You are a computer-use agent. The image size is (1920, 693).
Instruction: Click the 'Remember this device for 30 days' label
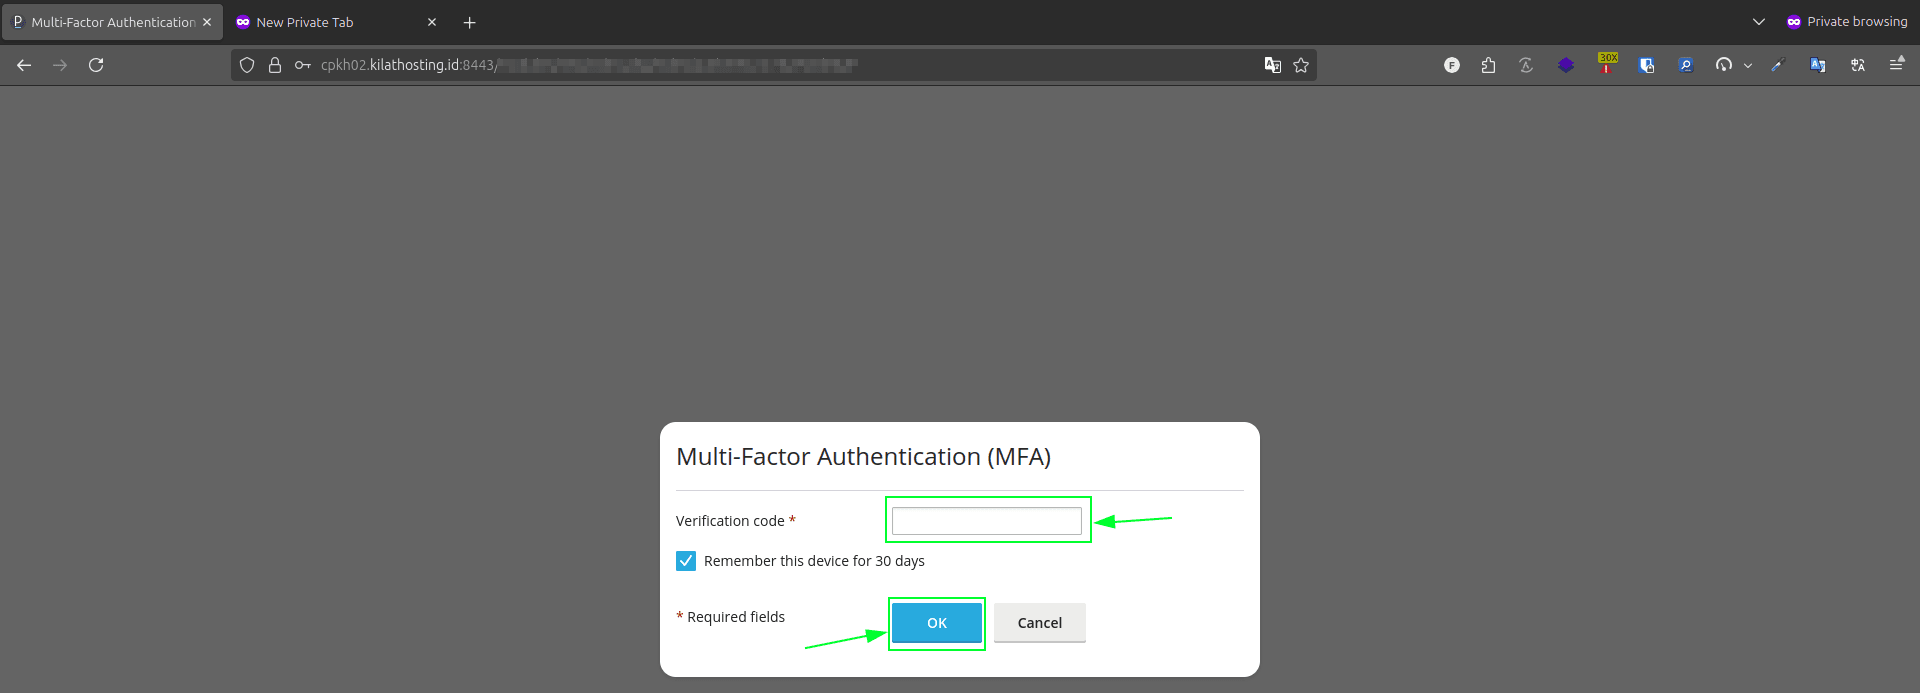814,561
